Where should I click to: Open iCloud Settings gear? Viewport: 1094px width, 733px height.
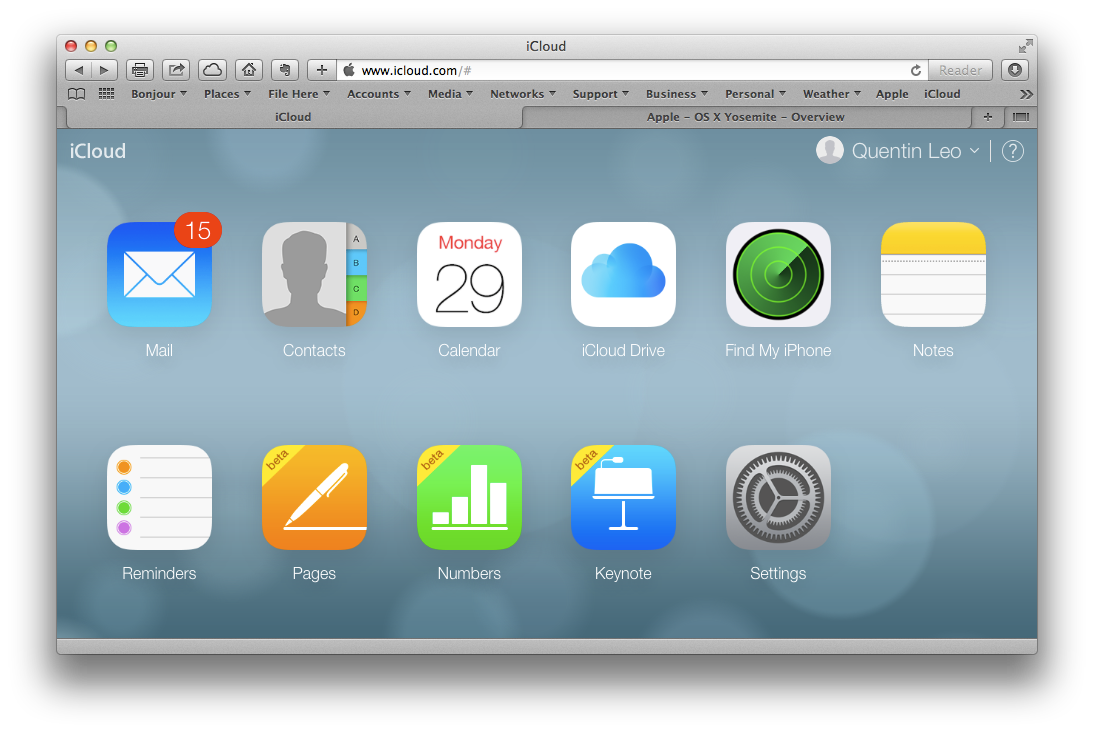778,498
